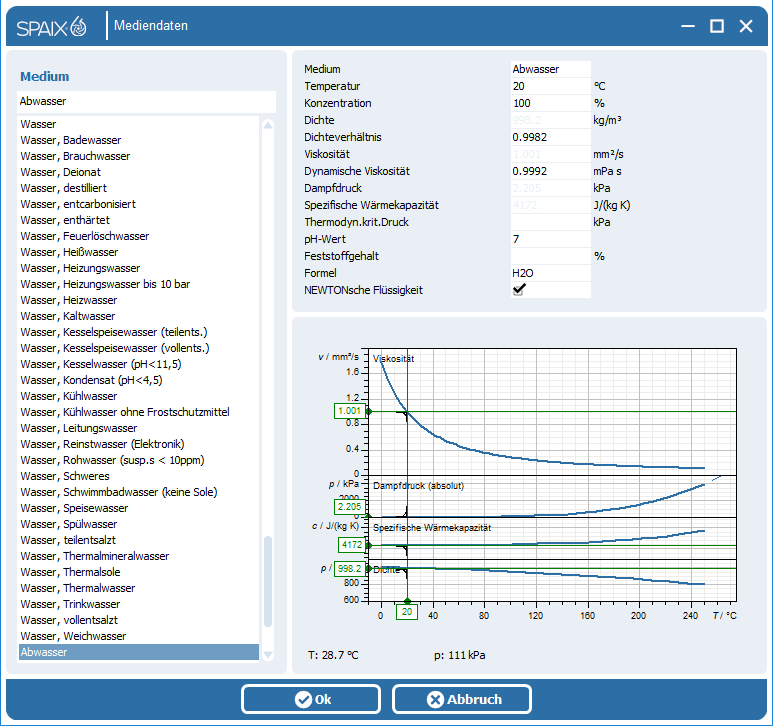Screen dimensions: 773x726
Task: Click the 20 temperature marker on chart axis
Action: click(x=407, y=612)
